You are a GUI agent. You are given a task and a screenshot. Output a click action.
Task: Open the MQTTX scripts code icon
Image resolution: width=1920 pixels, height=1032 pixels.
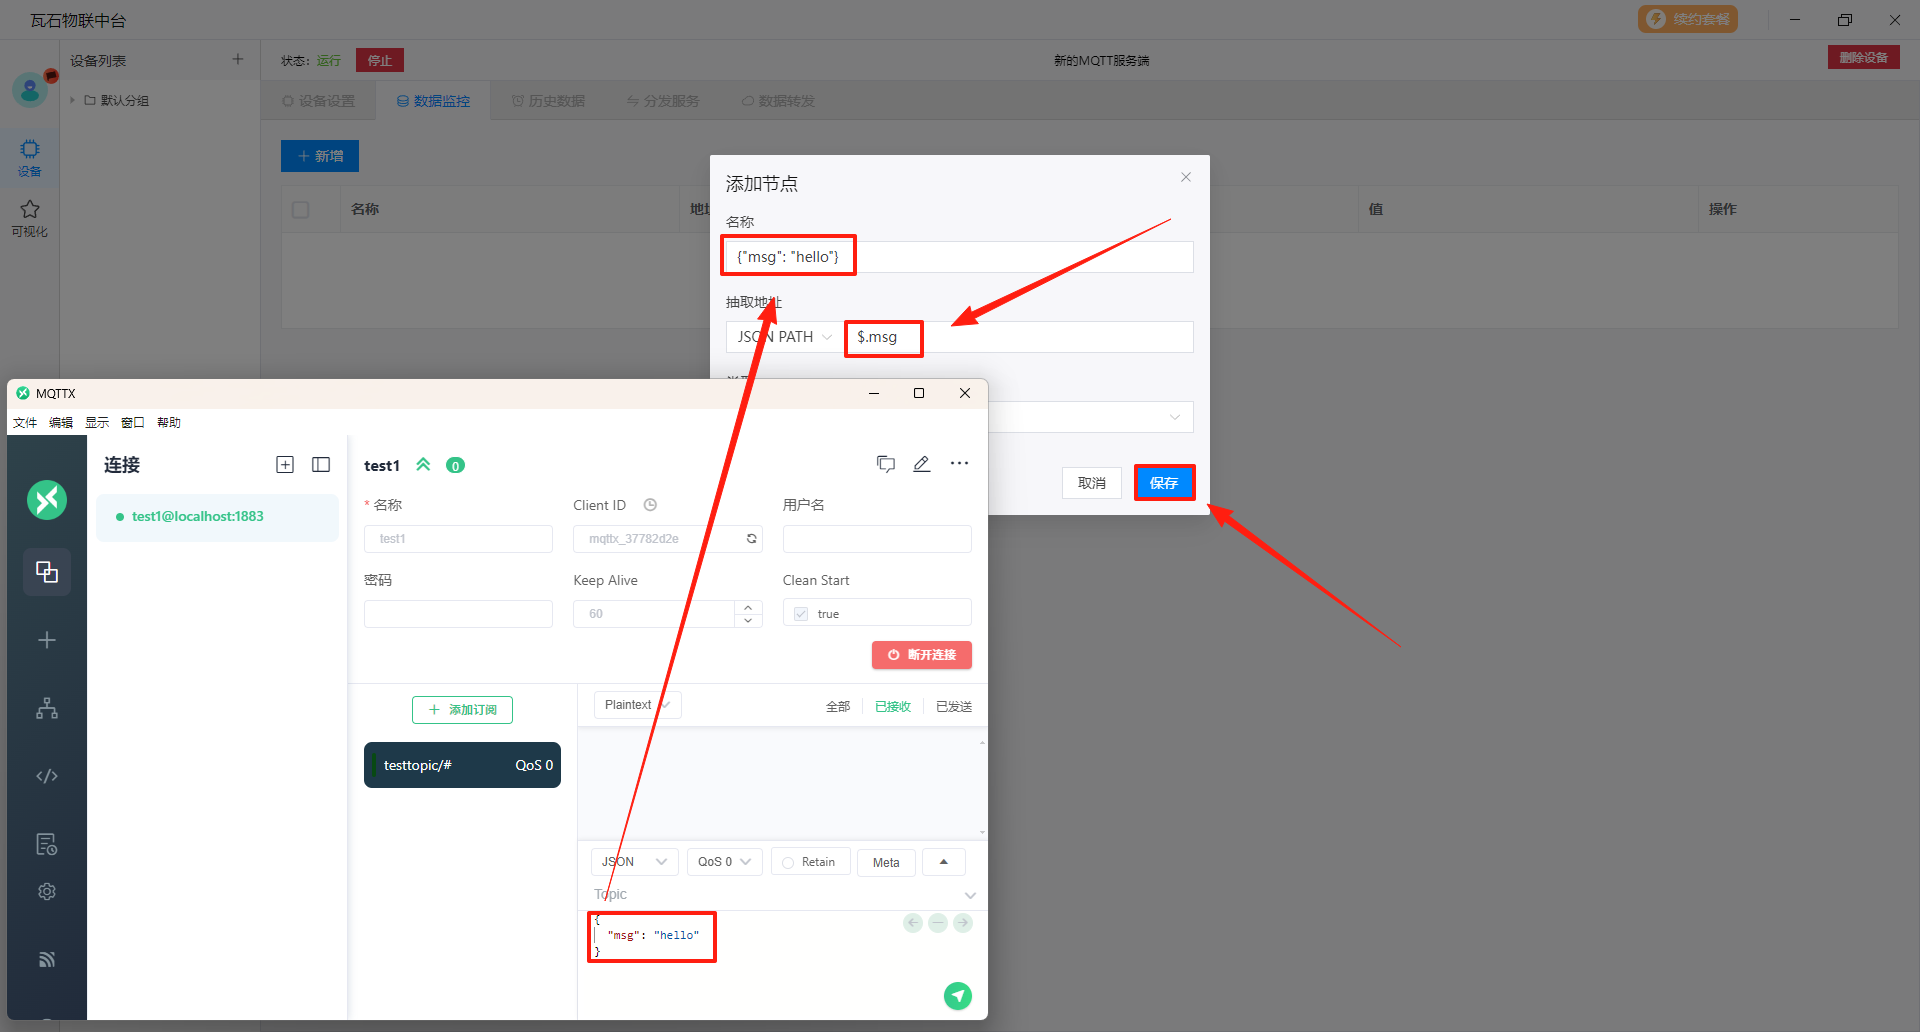coord(47,776)
